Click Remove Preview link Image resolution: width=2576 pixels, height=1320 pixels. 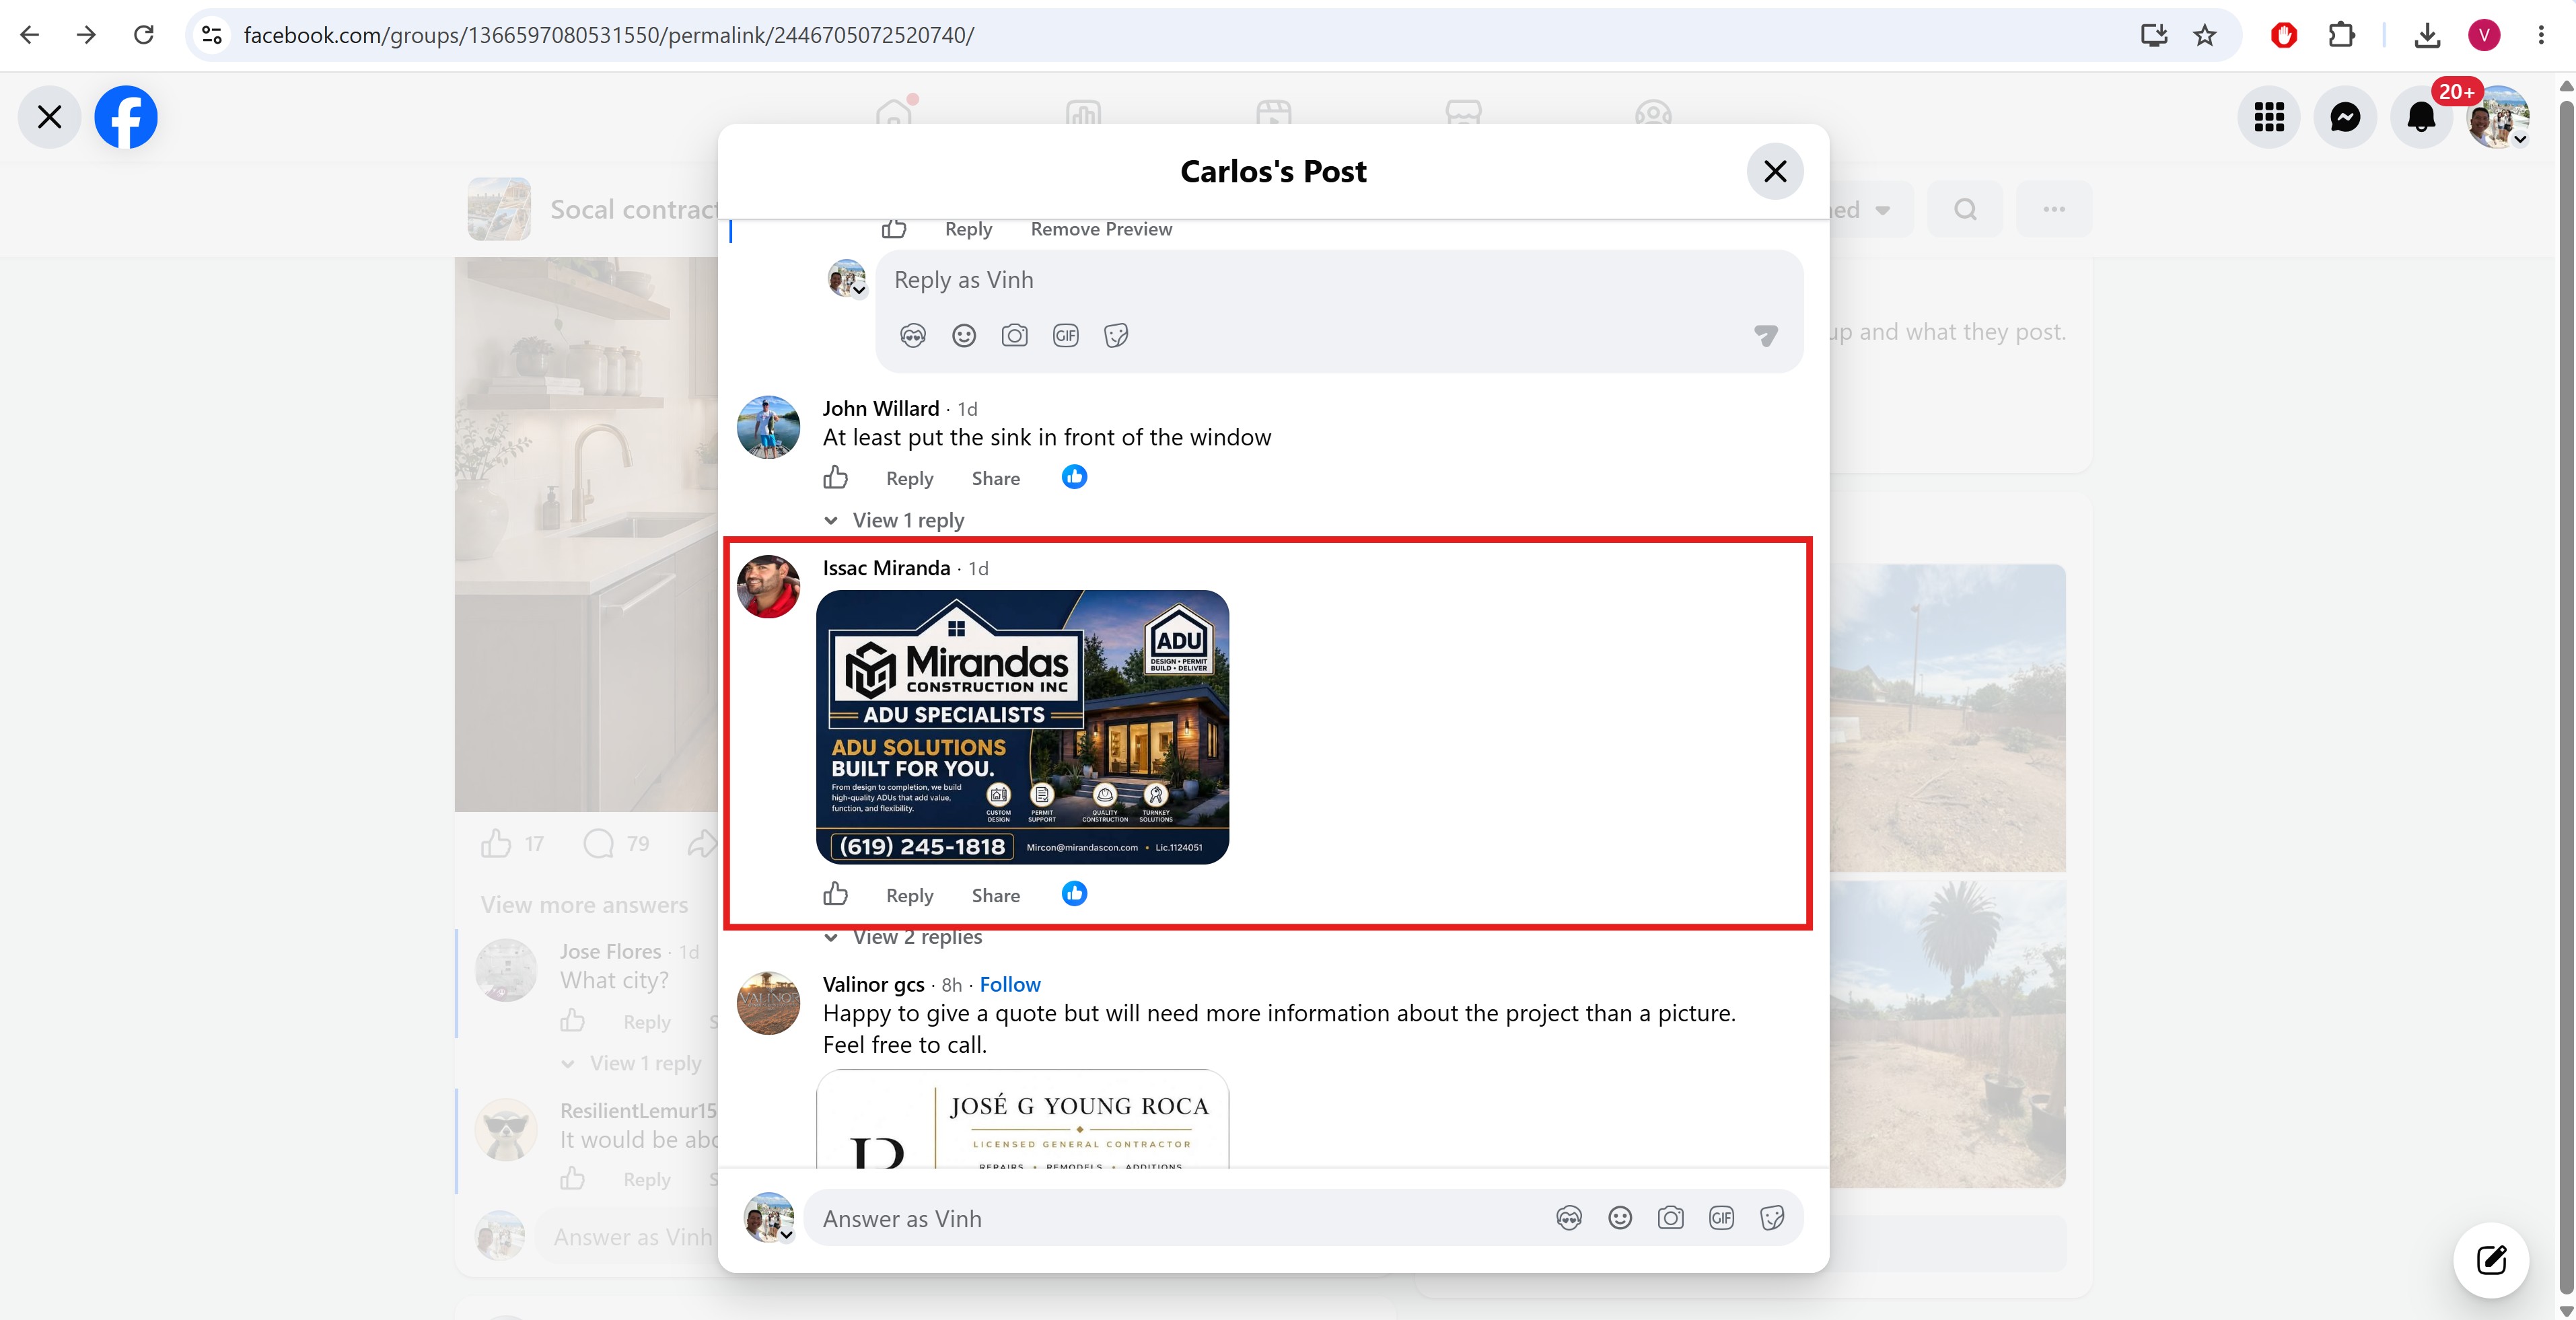click(1101, 229)
